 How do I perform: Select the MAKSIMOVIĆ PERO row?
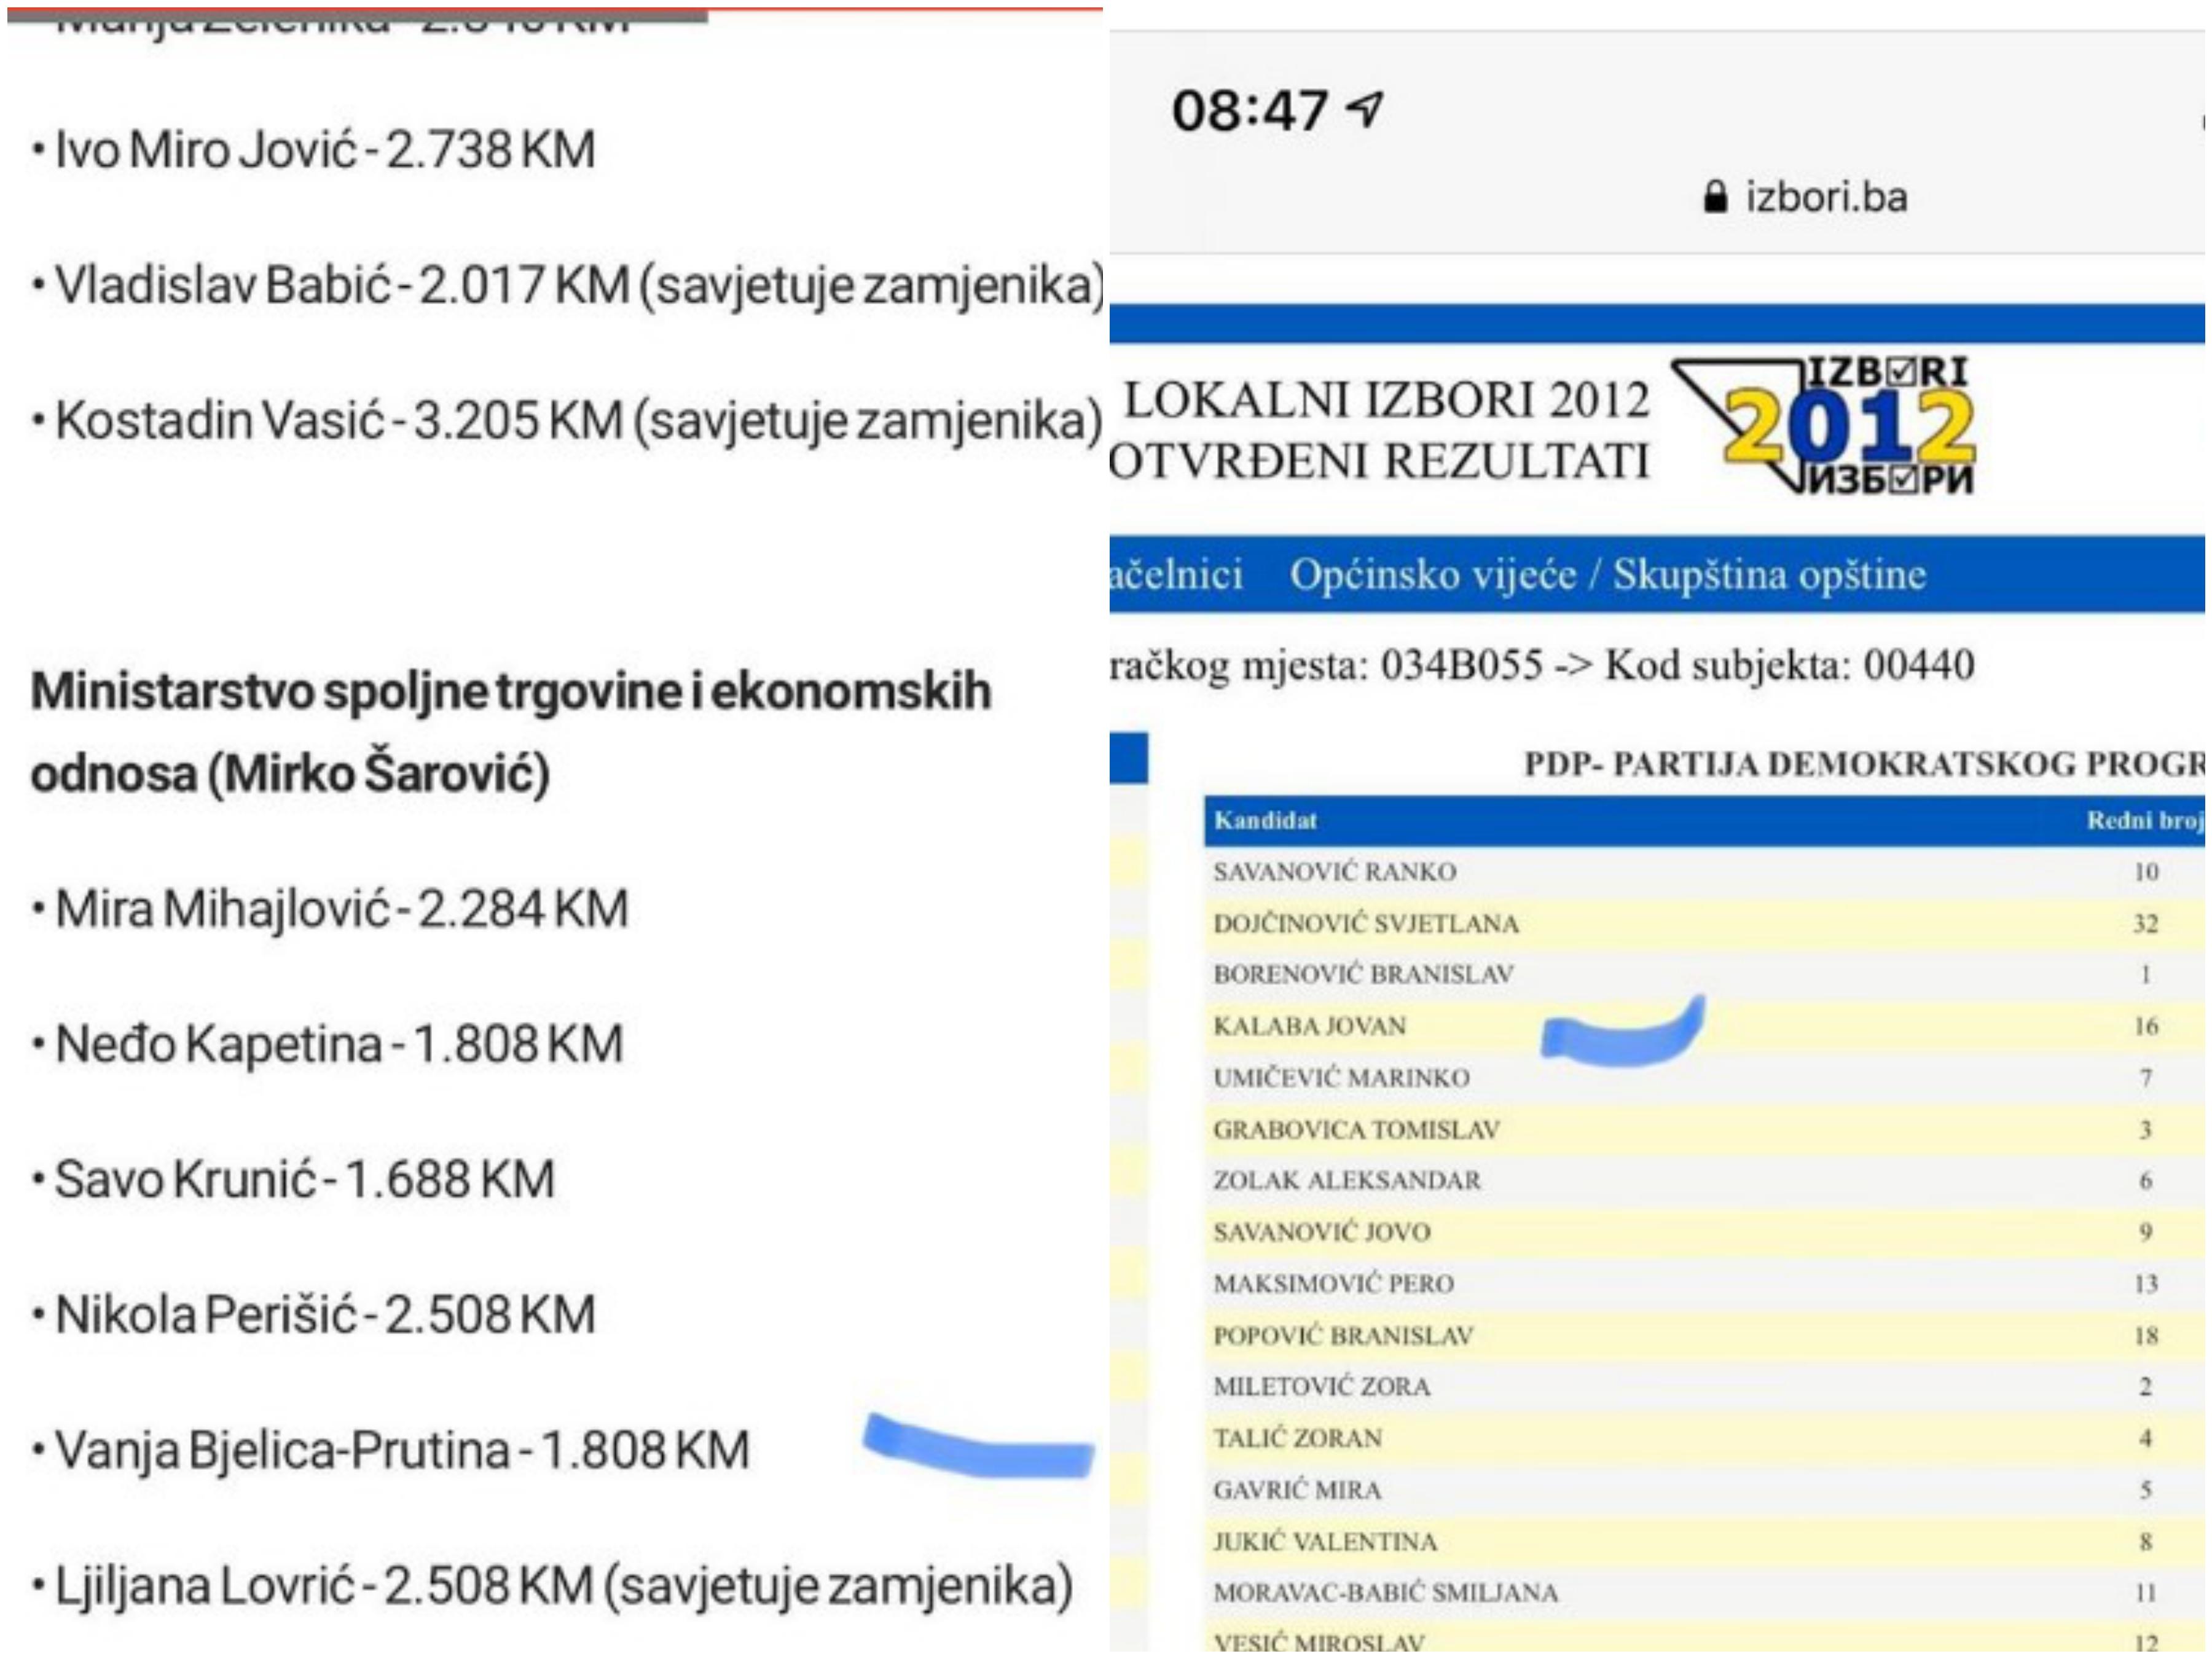tap(1705, 1283)
